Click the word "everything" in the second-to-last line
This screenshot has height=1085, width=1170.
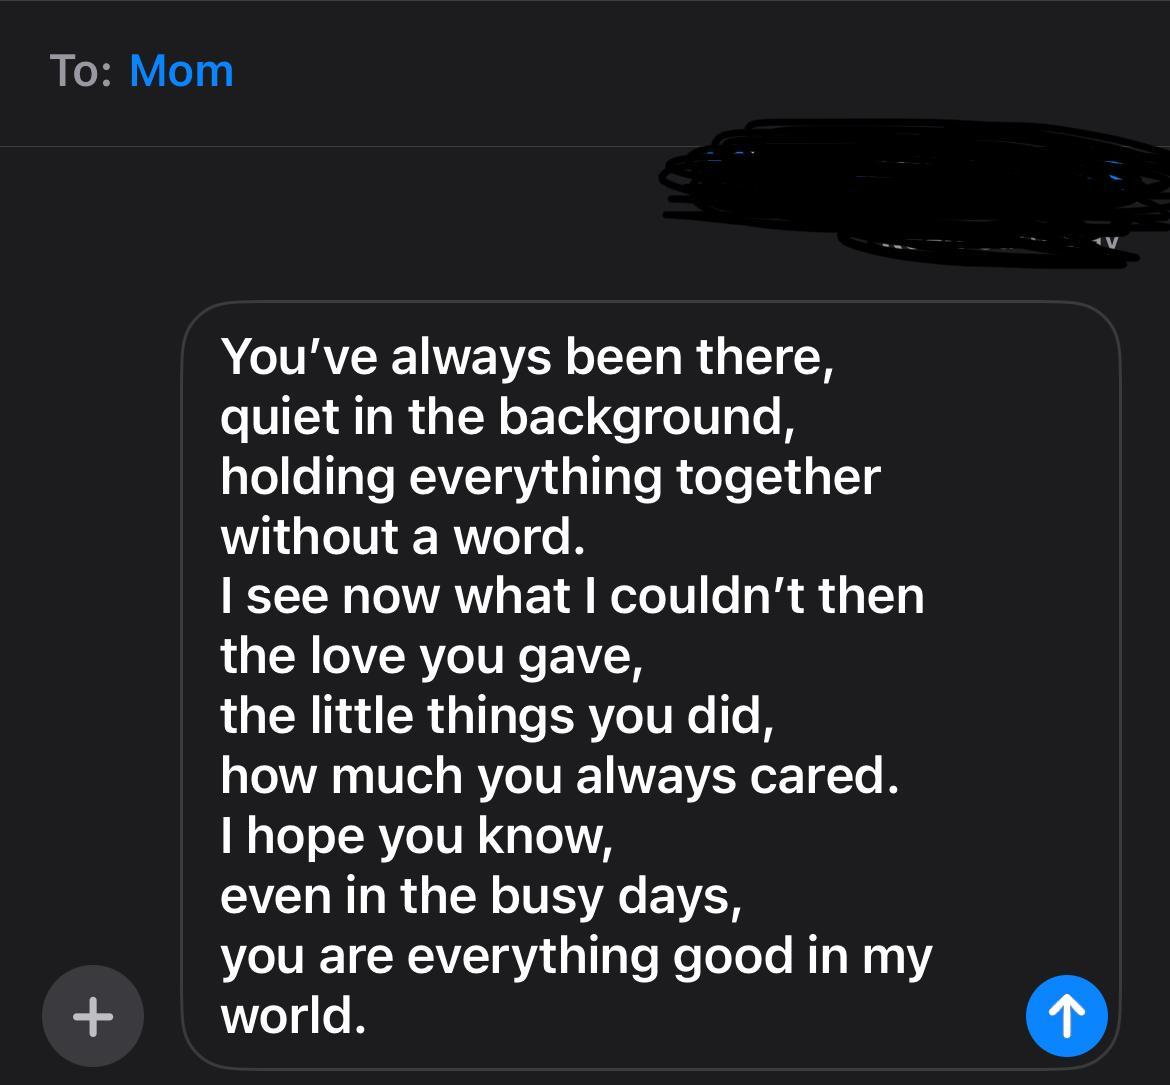coord(533,956)
